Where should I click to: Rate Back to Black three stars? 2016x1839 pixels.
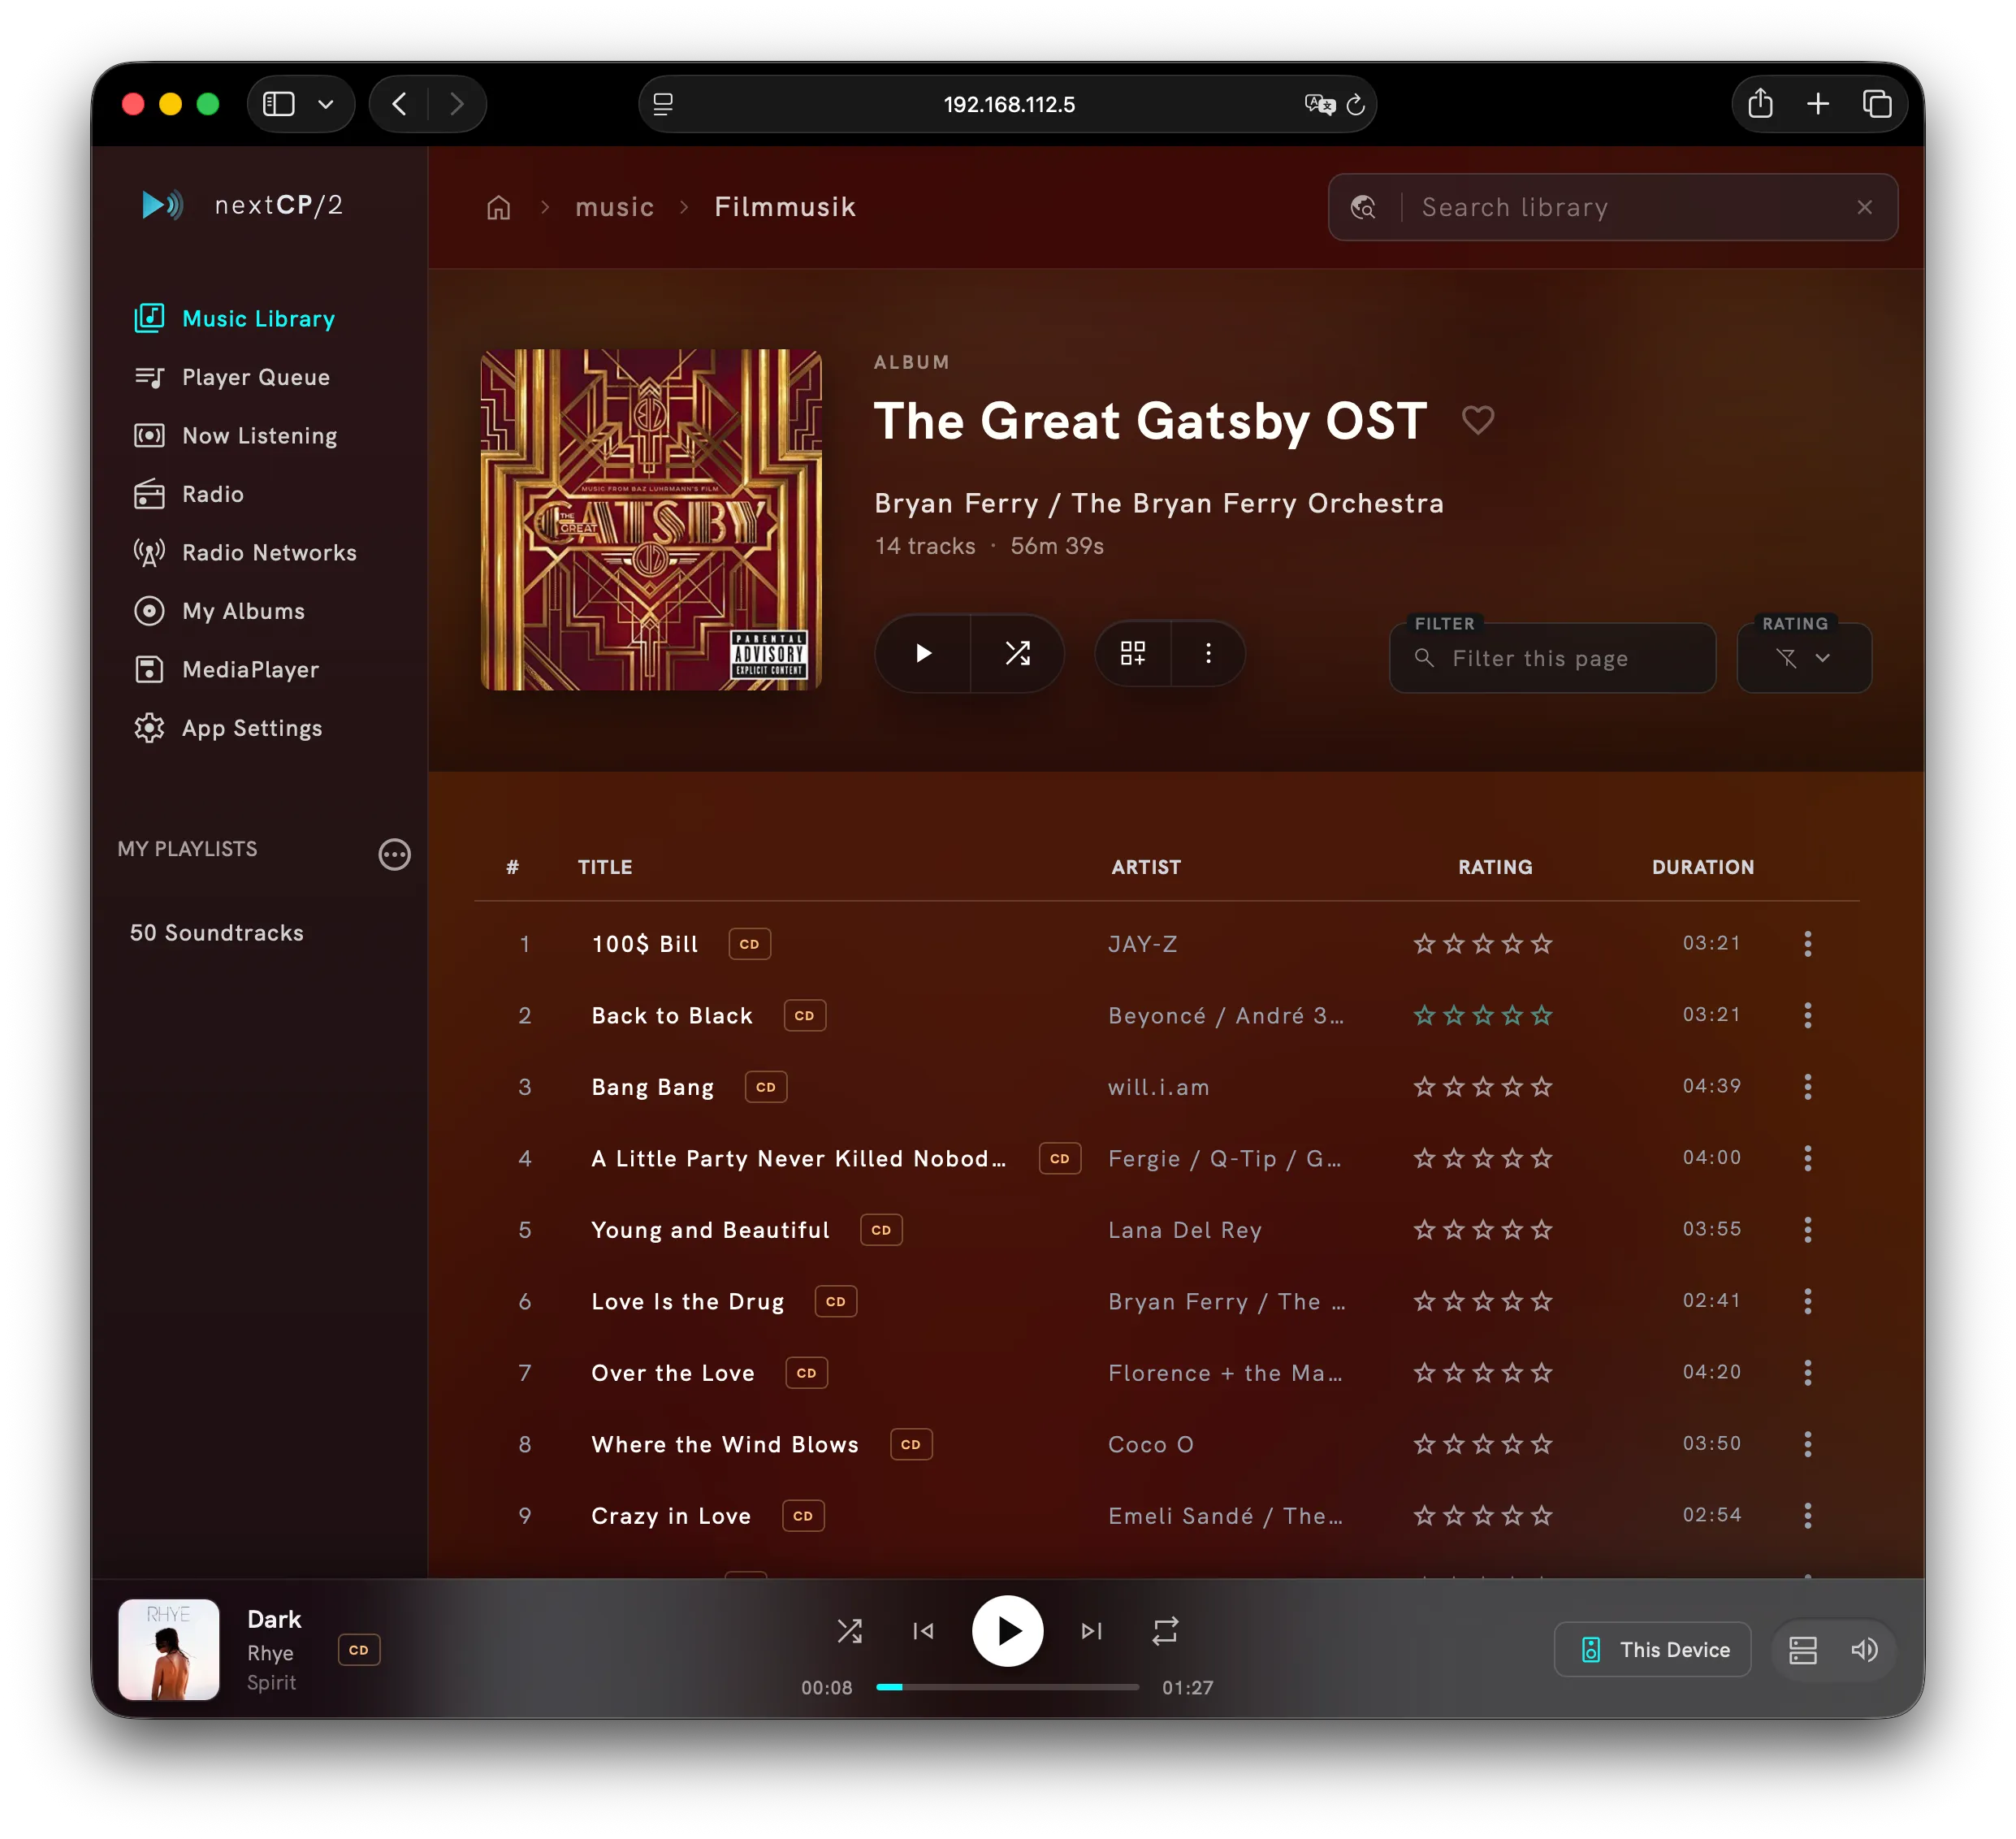[1483, 1015]
